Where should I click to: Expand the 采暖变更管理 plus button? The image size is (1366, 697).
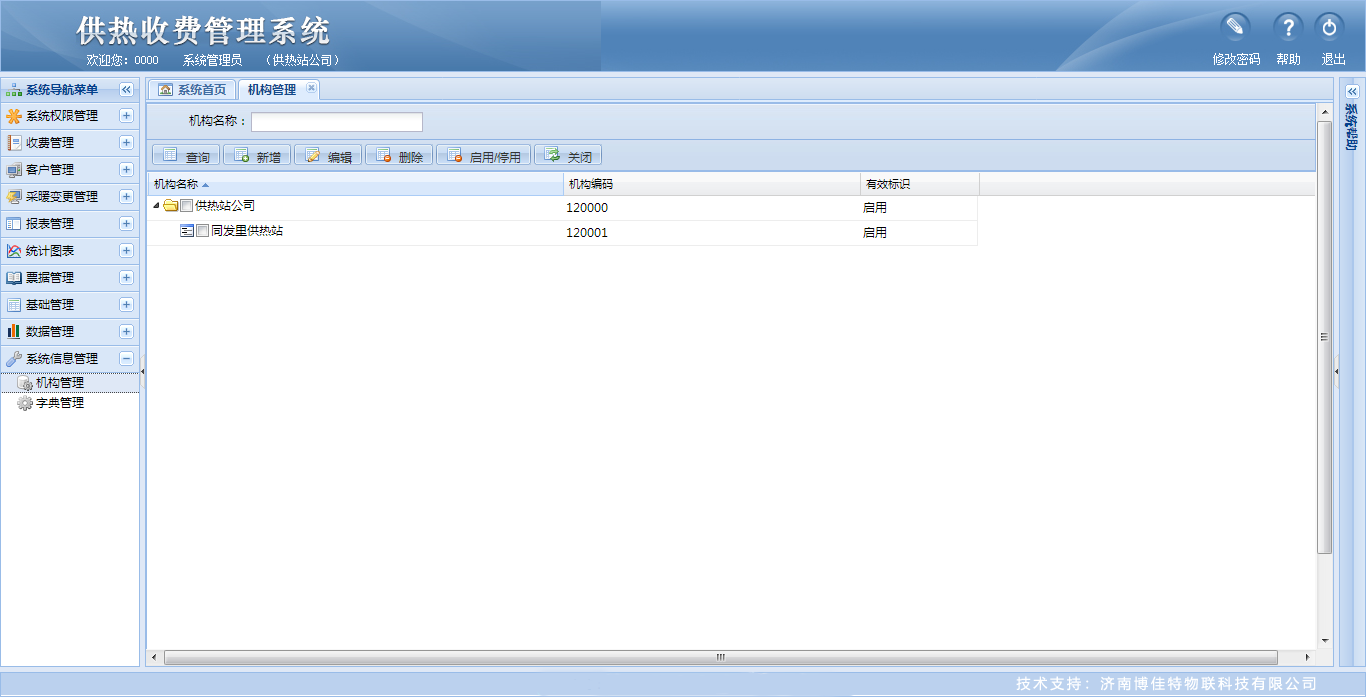[127, 197]
